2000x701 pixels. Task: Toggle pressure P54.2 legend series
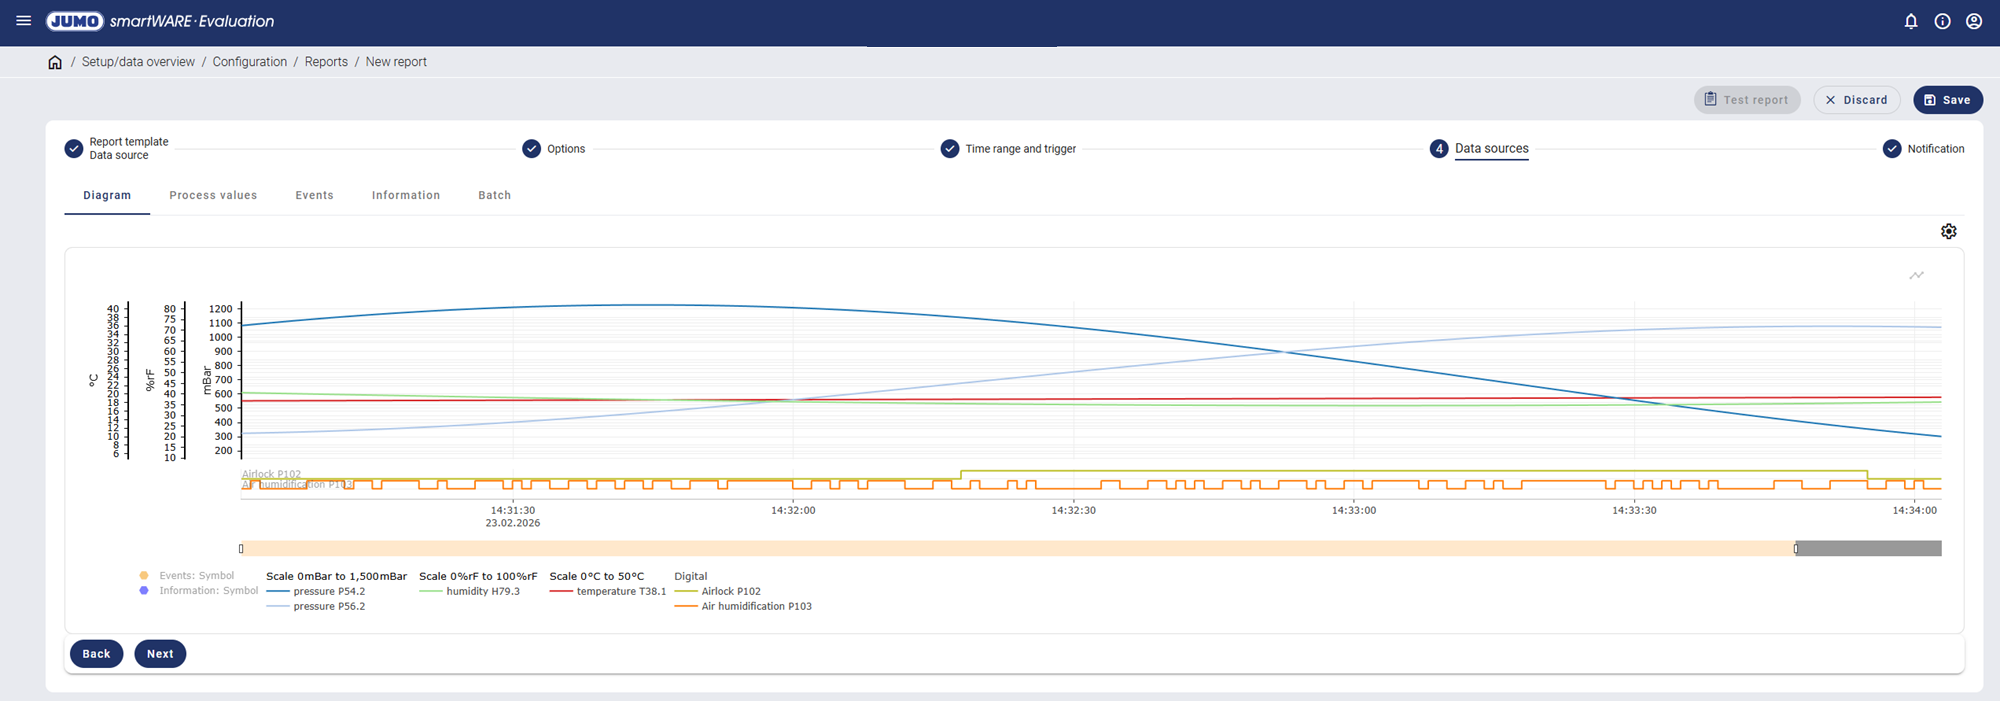[x=328, y=591]
